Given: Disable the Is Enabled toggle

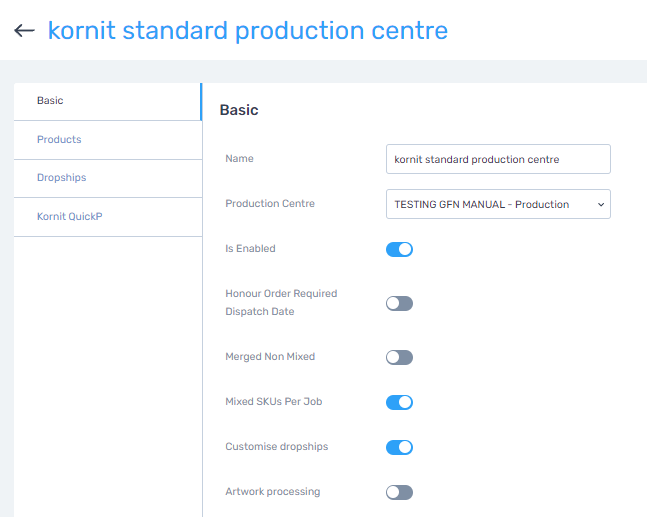Looking at the screenshot, I should point(399,249).
